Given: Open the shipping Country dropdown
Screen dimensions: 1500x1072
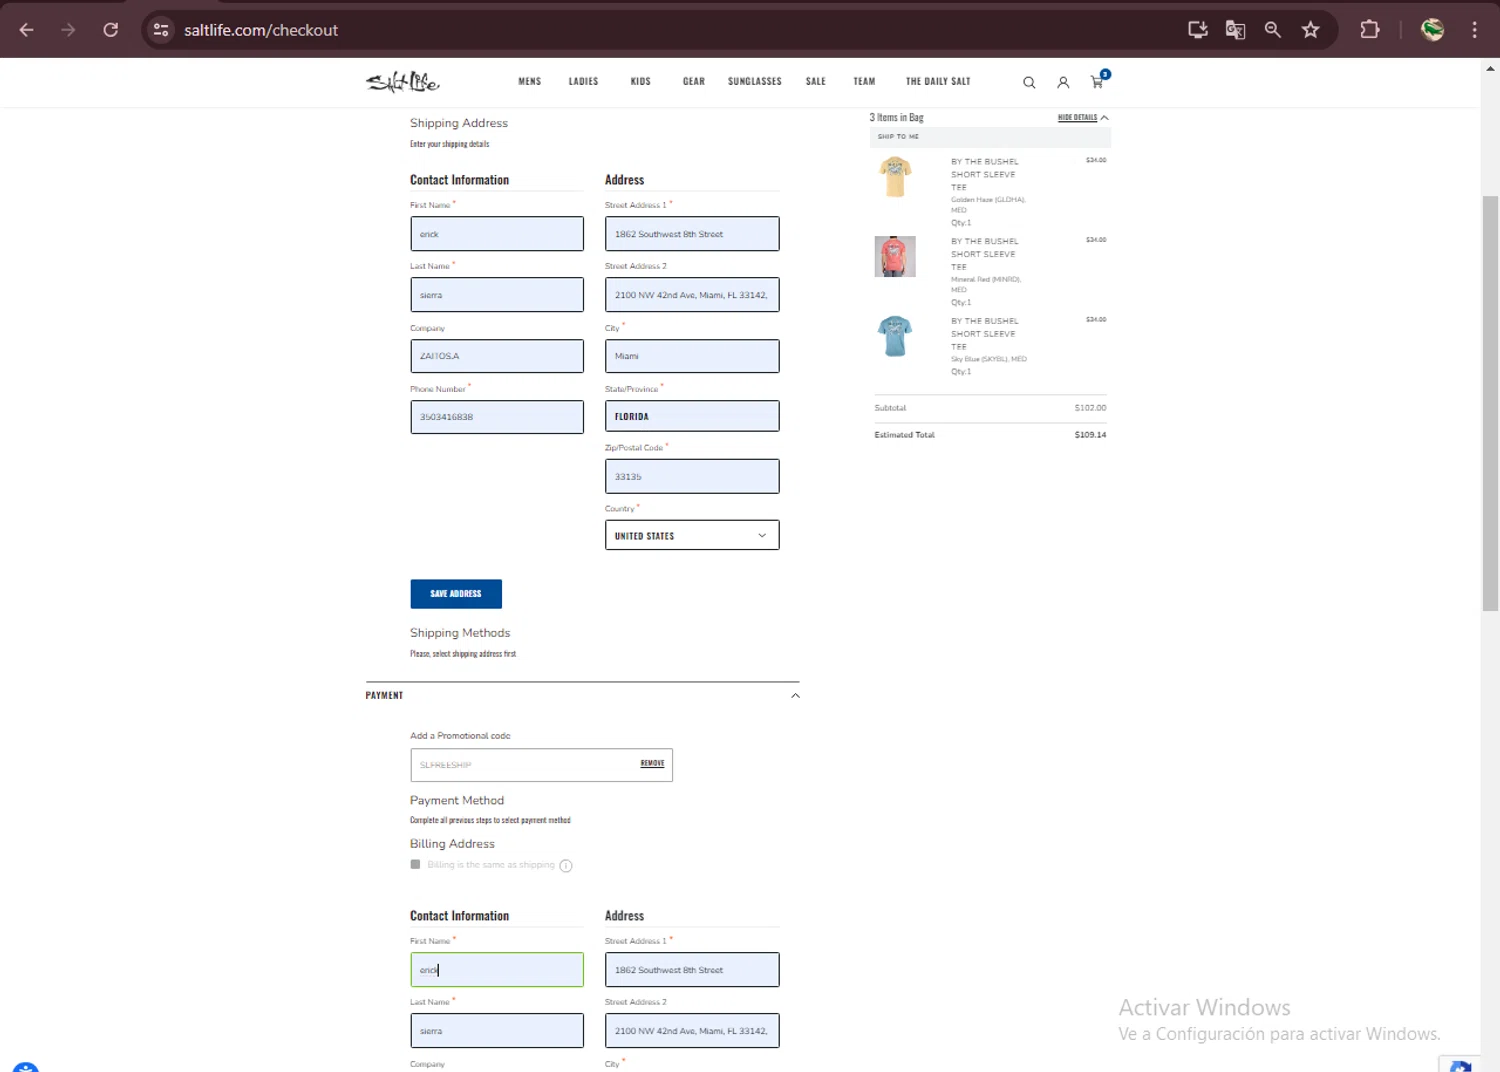Looking at the screenshot, I should point(692,536).
